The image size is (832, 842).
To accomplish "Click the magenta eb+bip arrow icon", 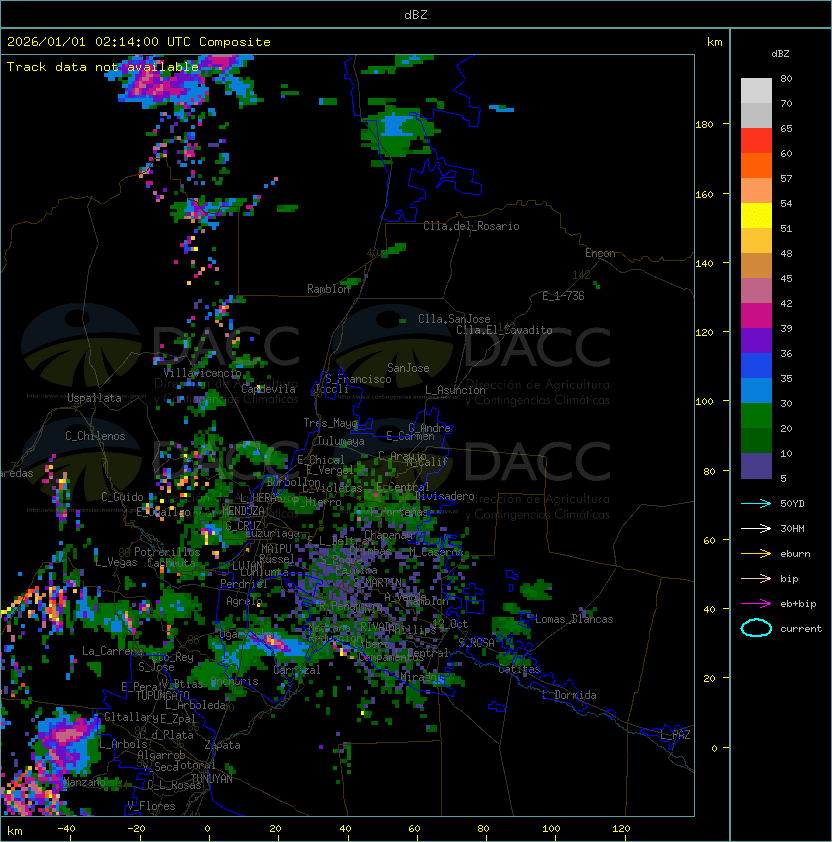I will [x=756, y=603].
